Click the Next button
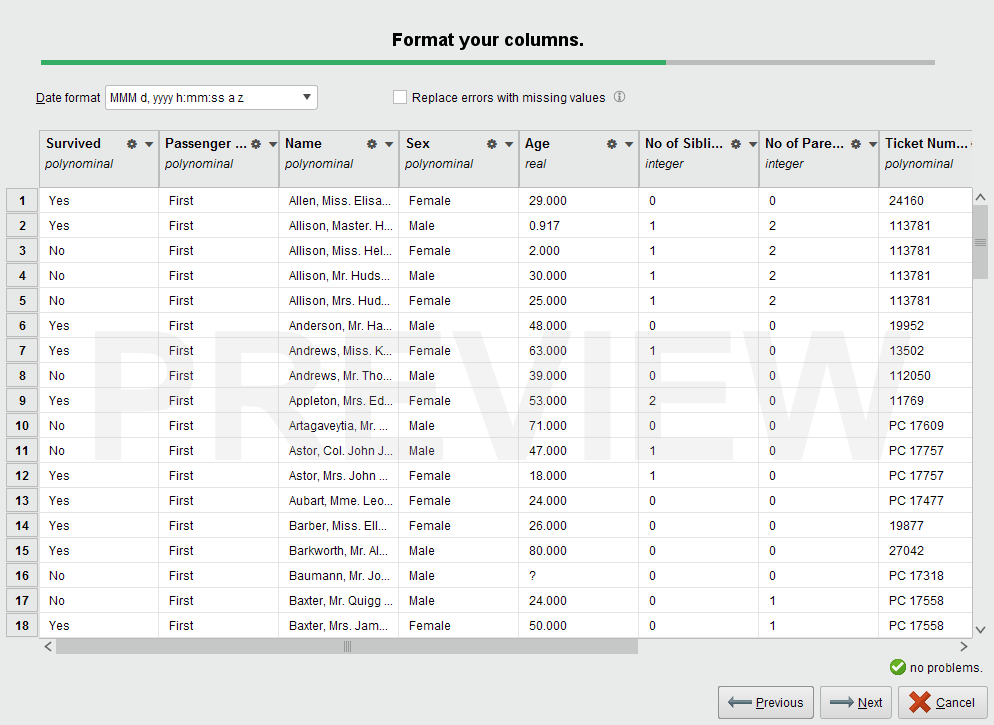This screenshot has height=725, width=994. 856,702
